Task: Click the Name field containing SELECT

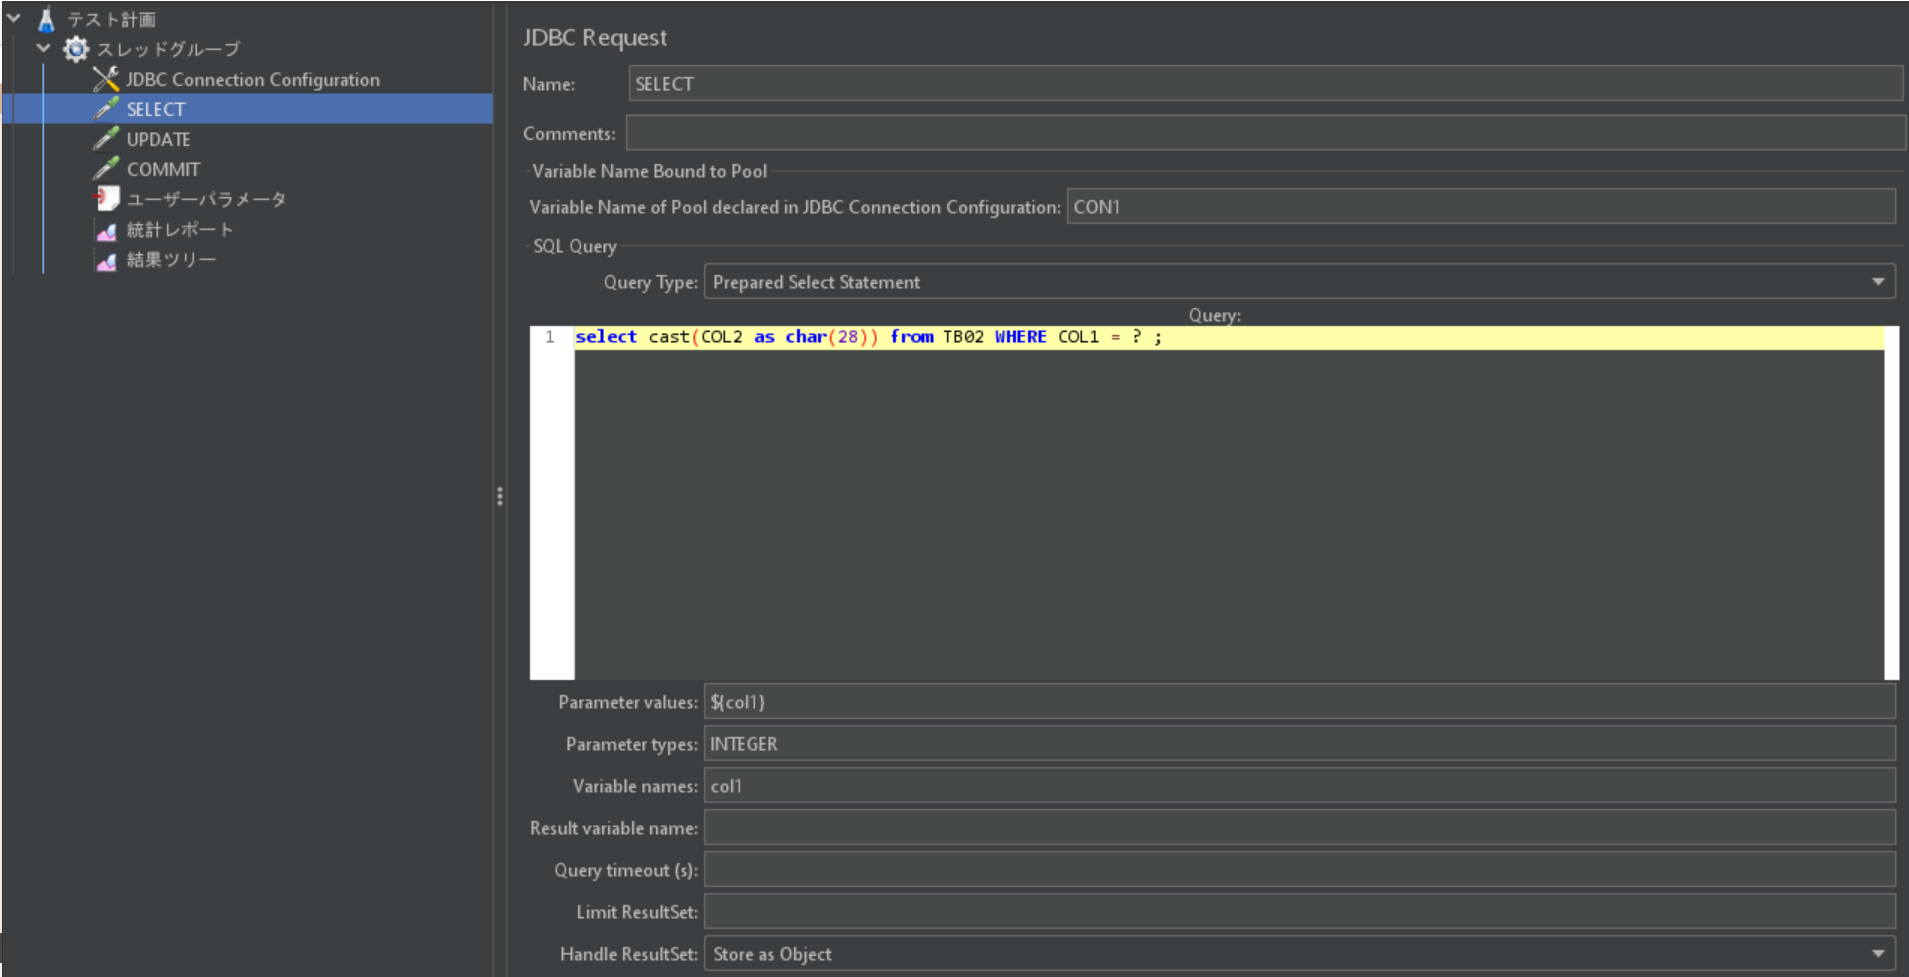Action: (1265, 83)
